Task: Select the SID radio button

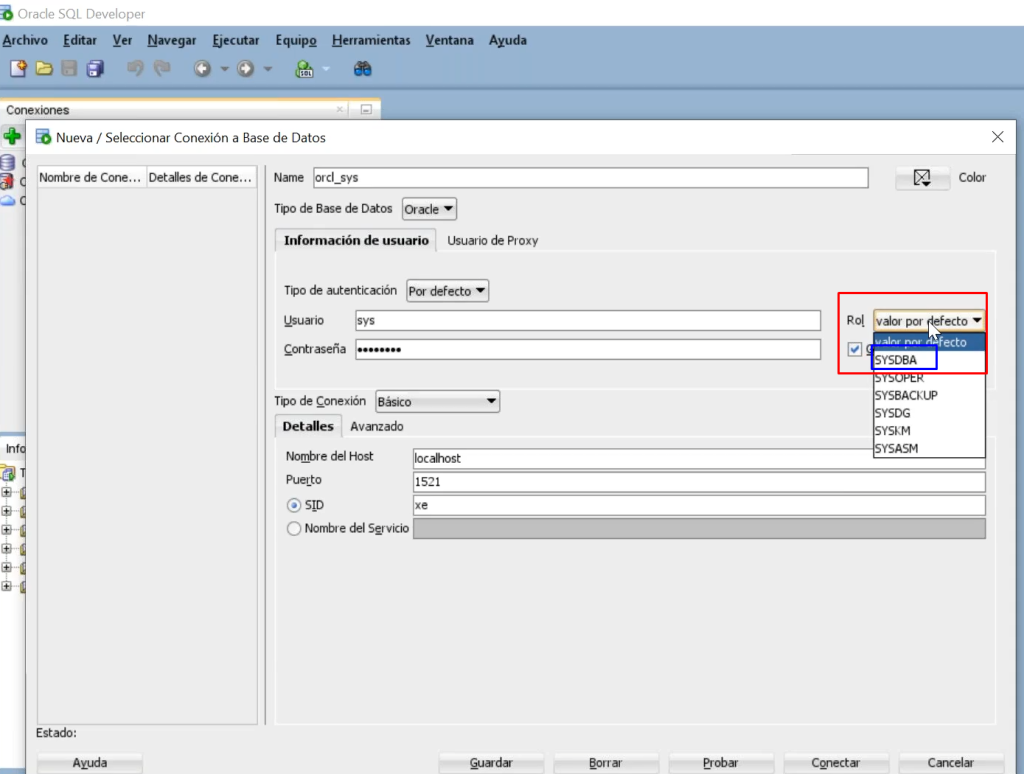Action: [x=294, y=505]
